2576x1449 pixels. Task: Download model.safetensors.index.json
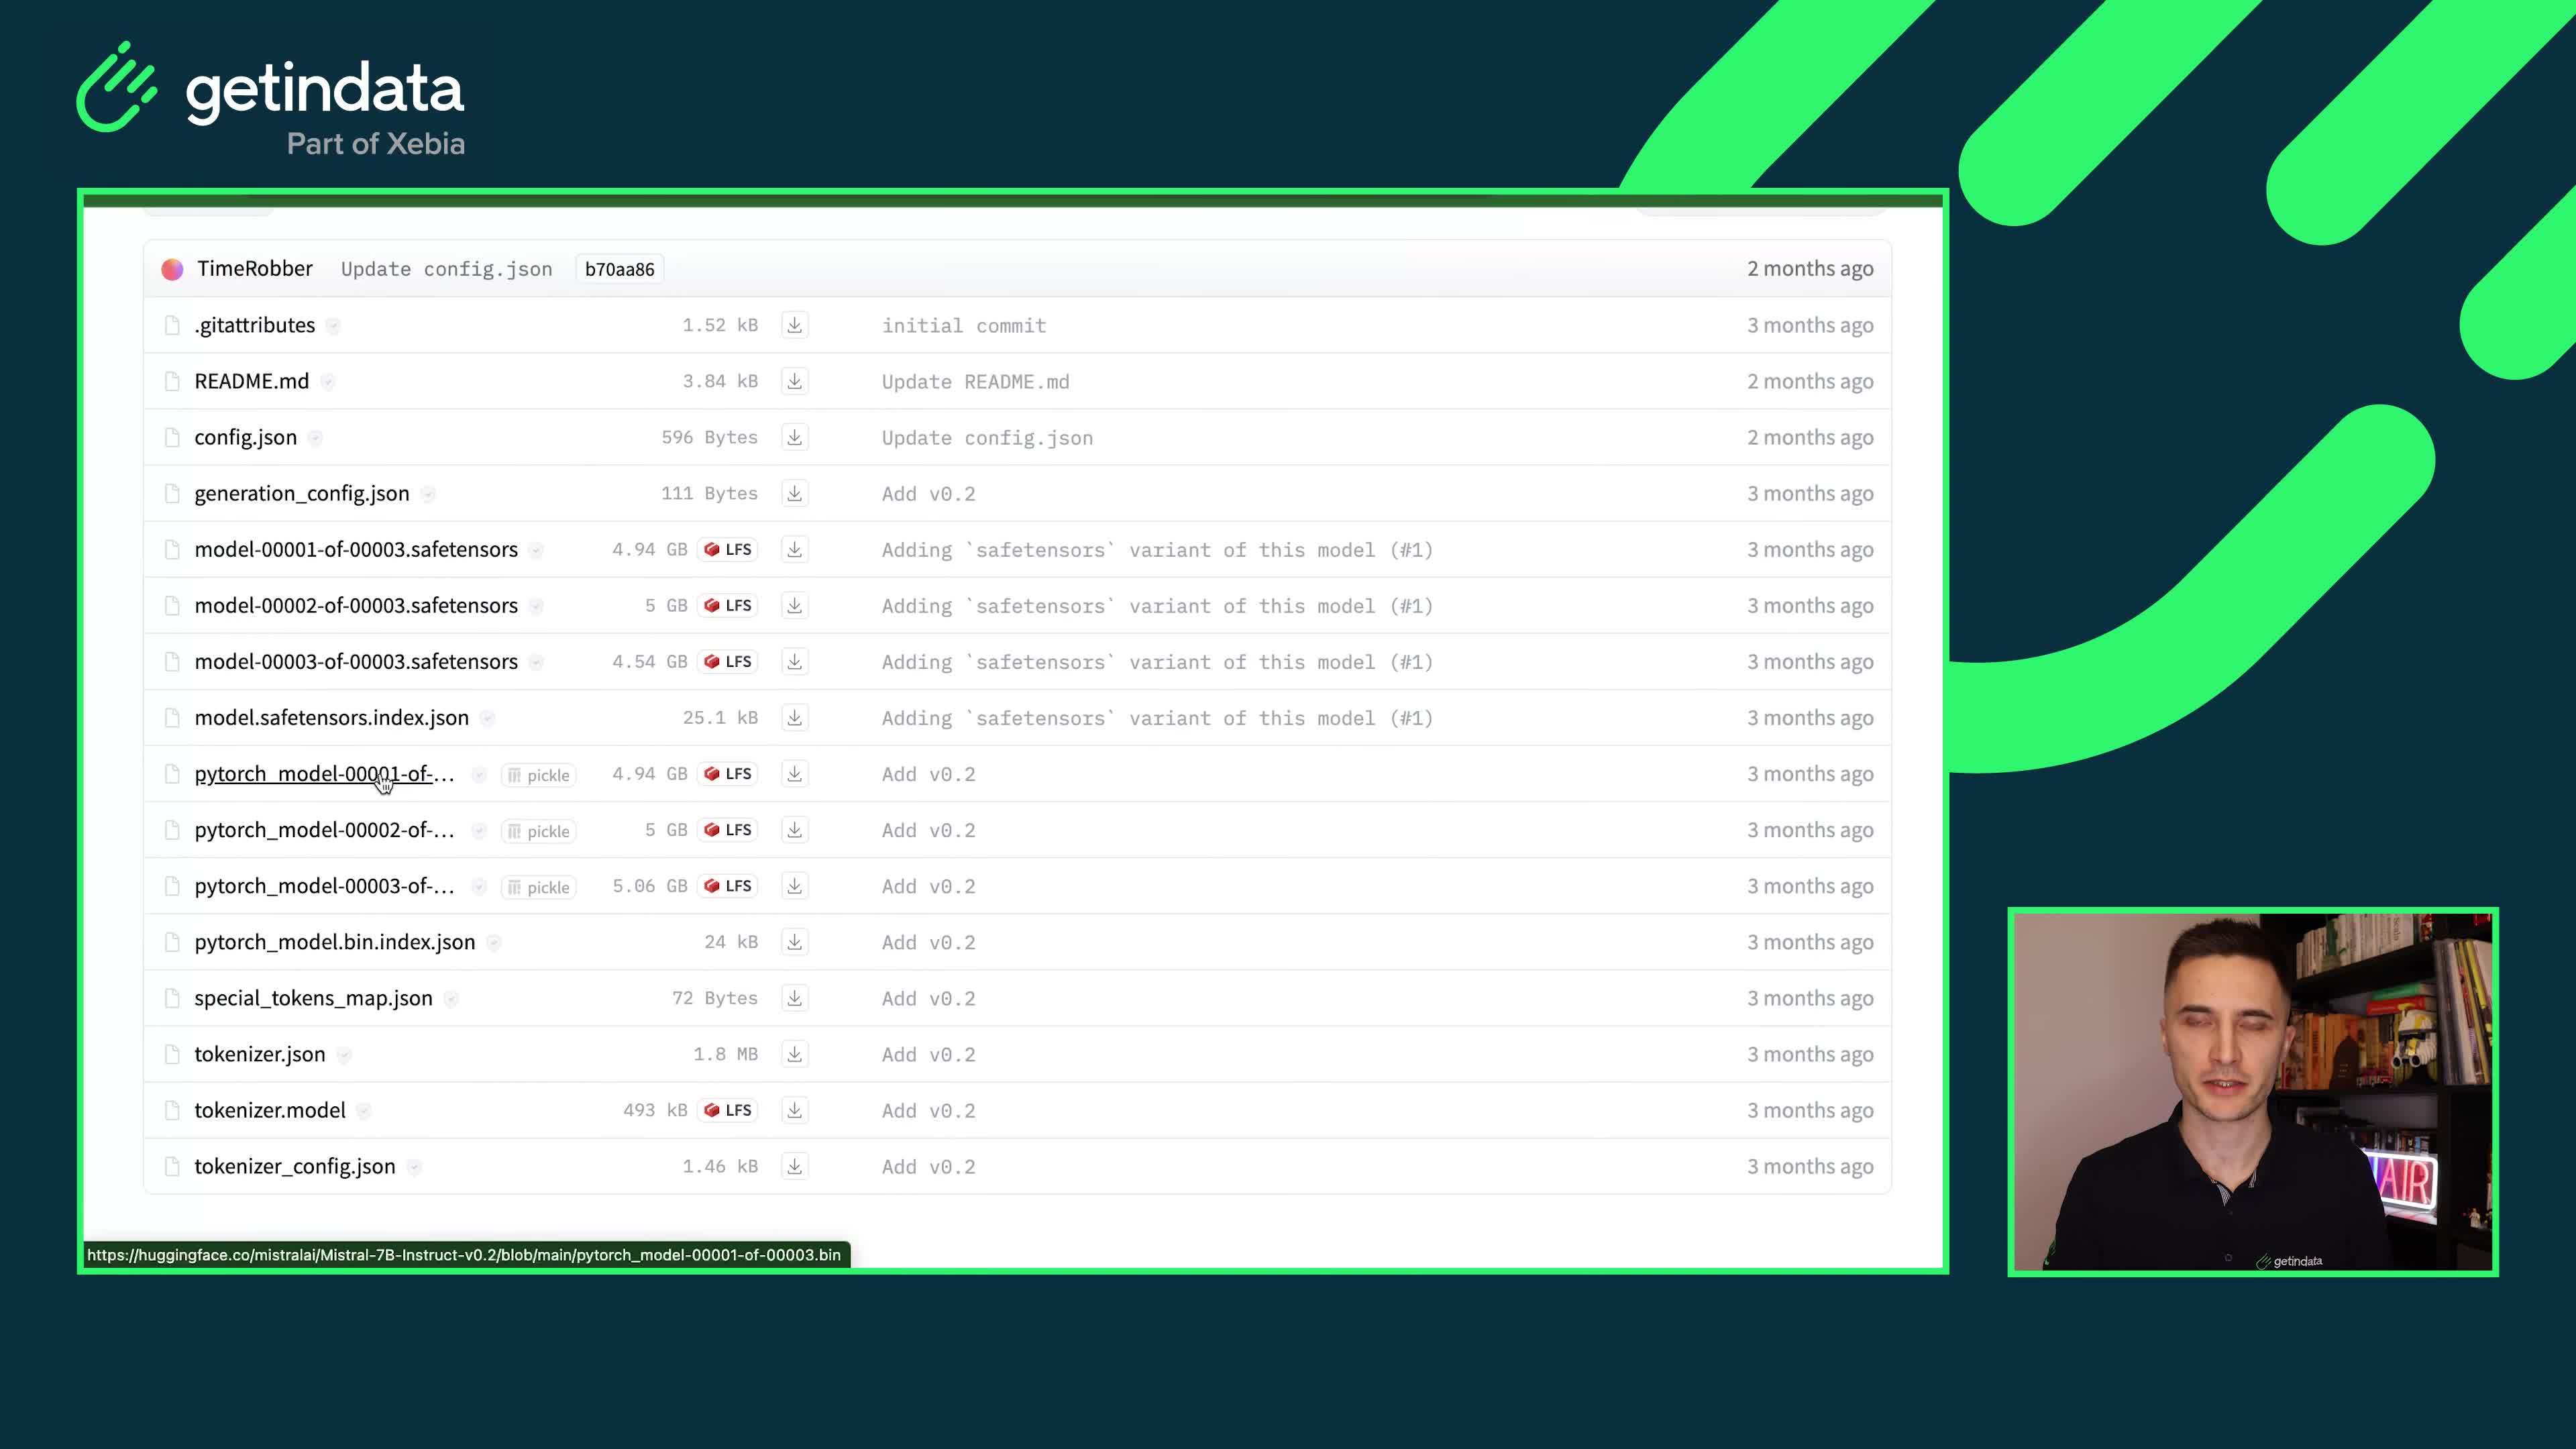[794, 717]
